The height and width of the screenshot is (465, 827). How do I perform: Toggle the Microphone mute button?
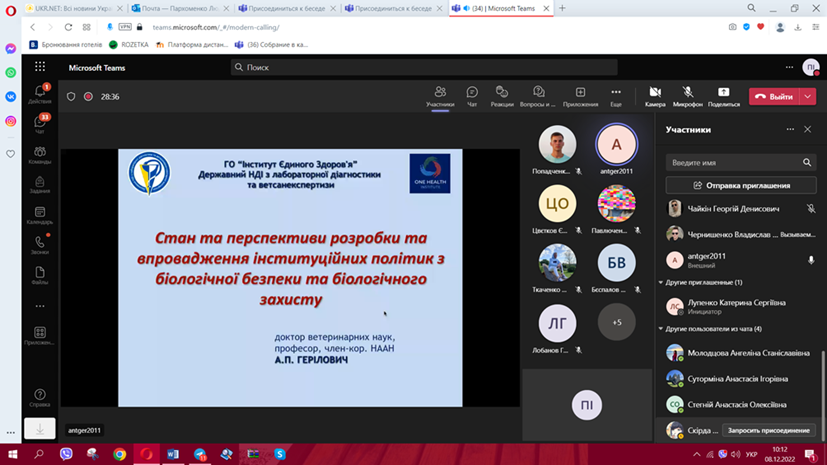688,97
